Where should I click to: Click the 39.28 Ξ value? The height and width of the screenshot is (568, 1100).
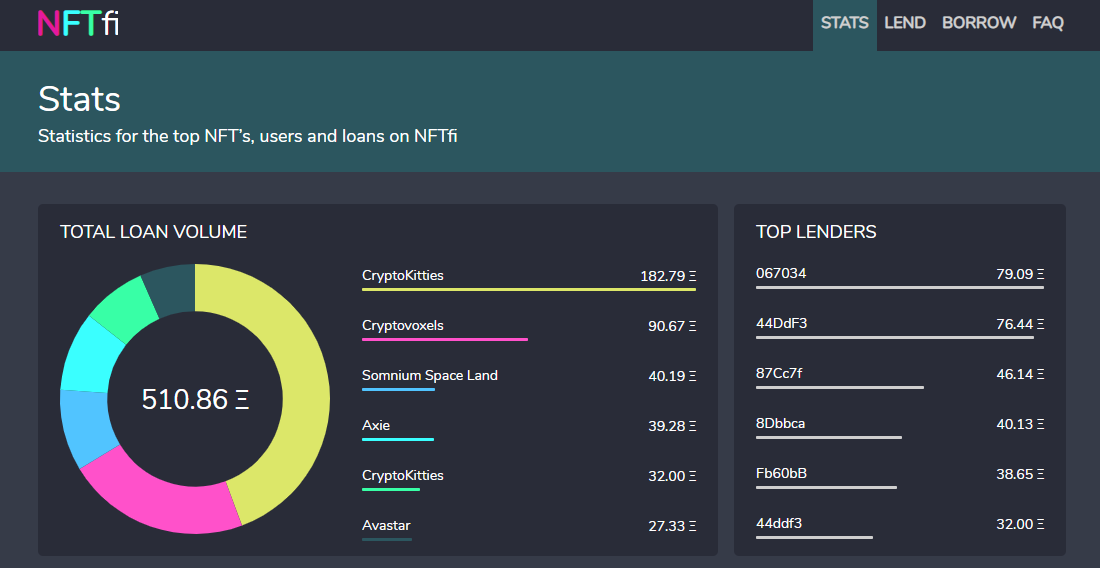(x=672, y=426)
